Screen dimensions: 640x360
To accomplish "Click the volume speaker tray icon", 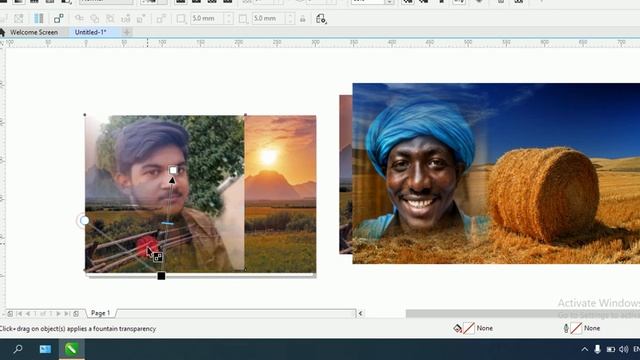I will click(623, 349).
